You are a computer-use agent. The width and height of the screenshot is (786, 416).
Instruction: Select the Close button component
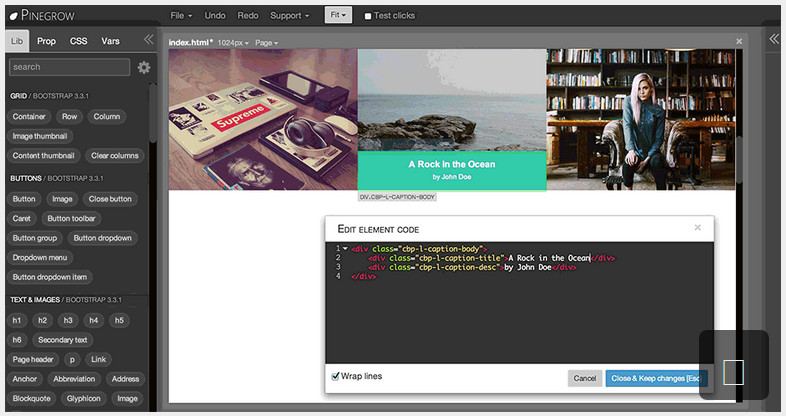pos(110,199)
